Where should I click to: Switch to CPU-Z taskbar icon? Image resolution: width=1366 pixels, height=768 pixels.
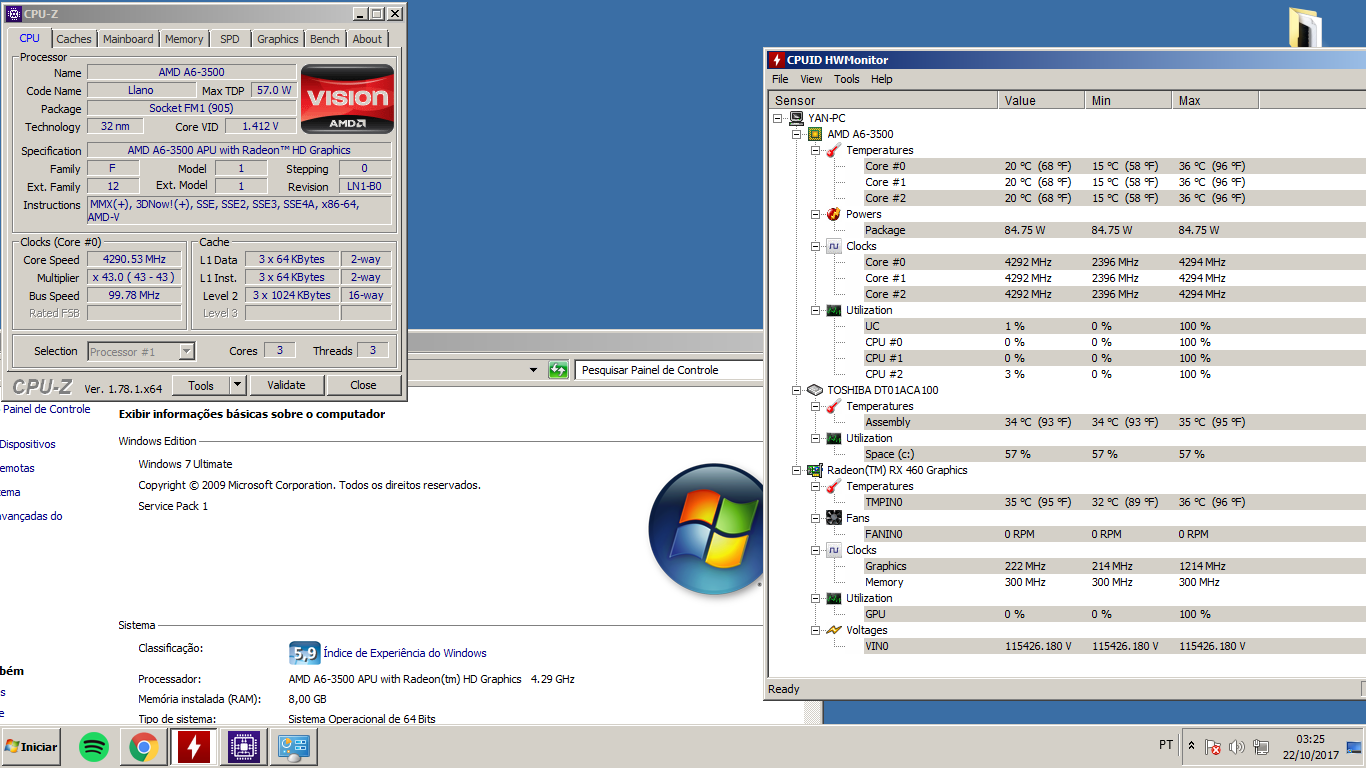pyautogui.click(x=244, y=746)
